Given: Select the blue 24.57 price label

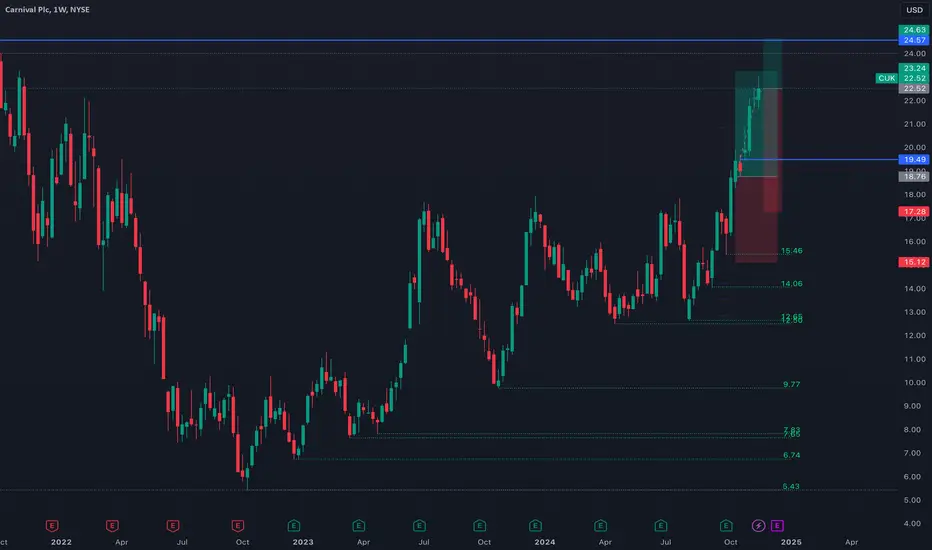Looking at the screenshot, I should click(914, 40).
